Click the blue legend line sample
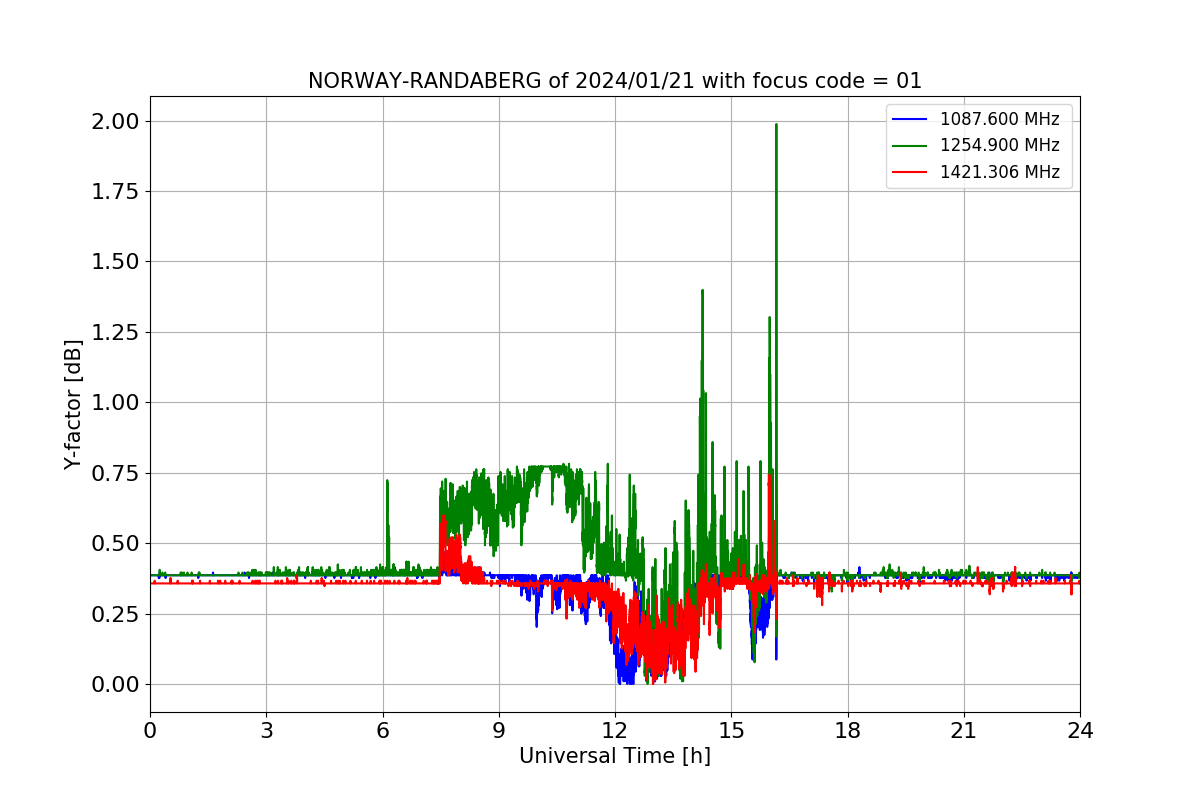 [x=910, y=120]
